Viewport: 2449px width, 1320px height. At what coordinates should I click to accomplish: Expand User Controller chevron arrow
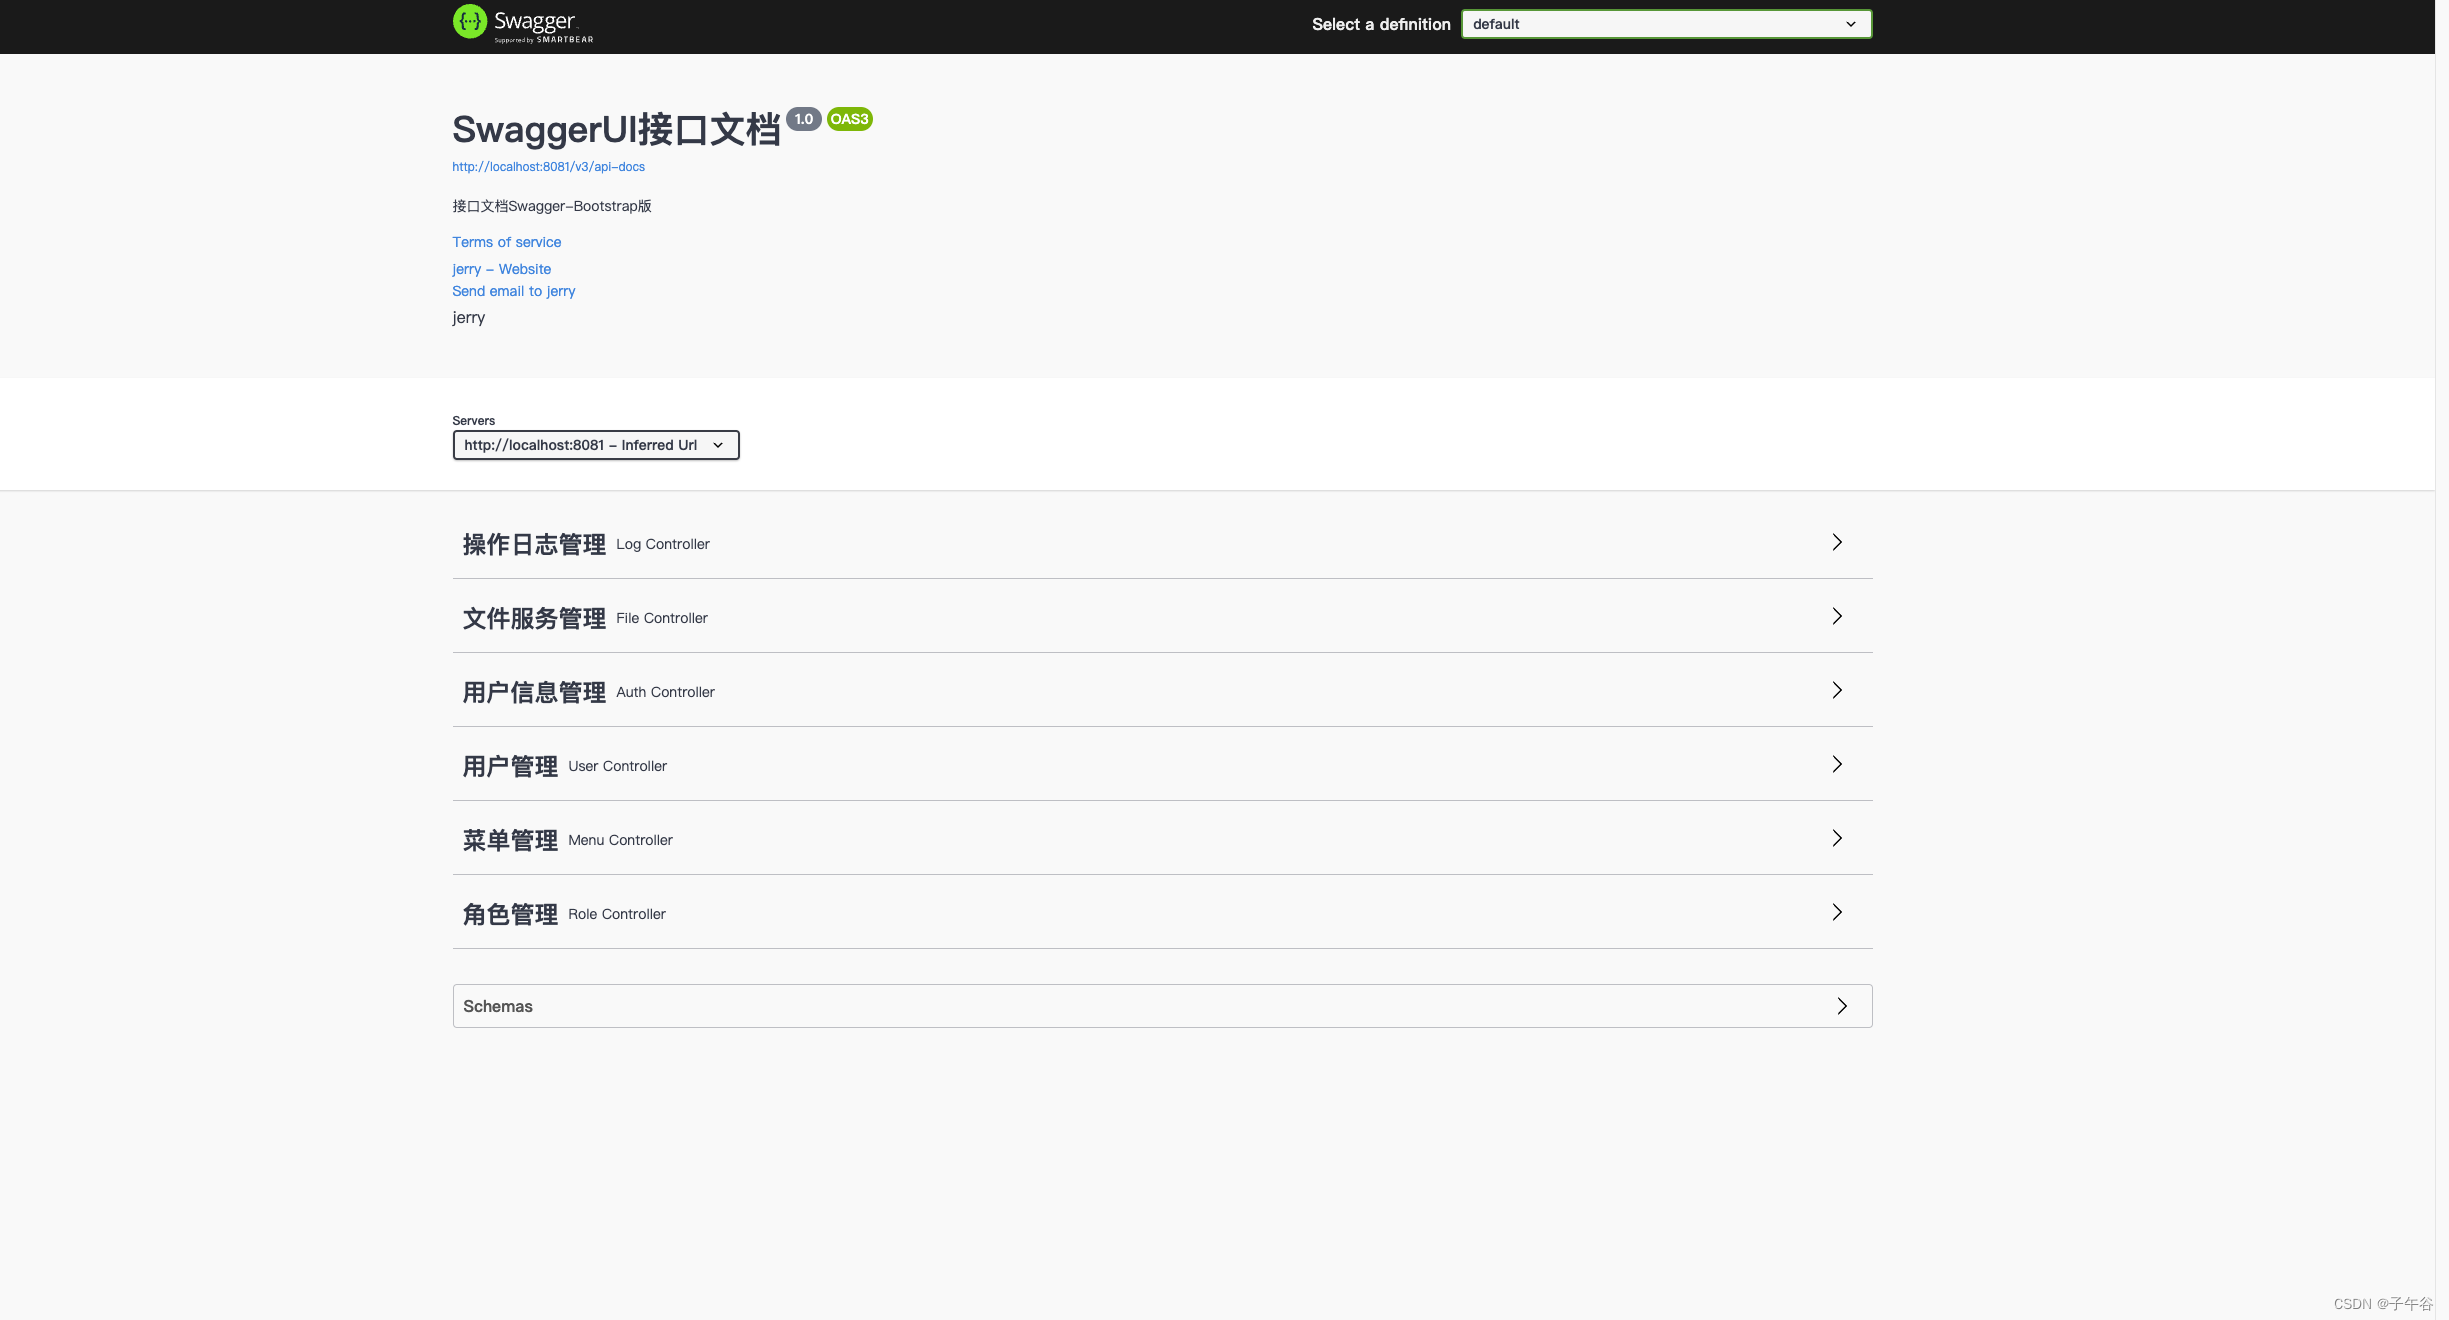1836,764
